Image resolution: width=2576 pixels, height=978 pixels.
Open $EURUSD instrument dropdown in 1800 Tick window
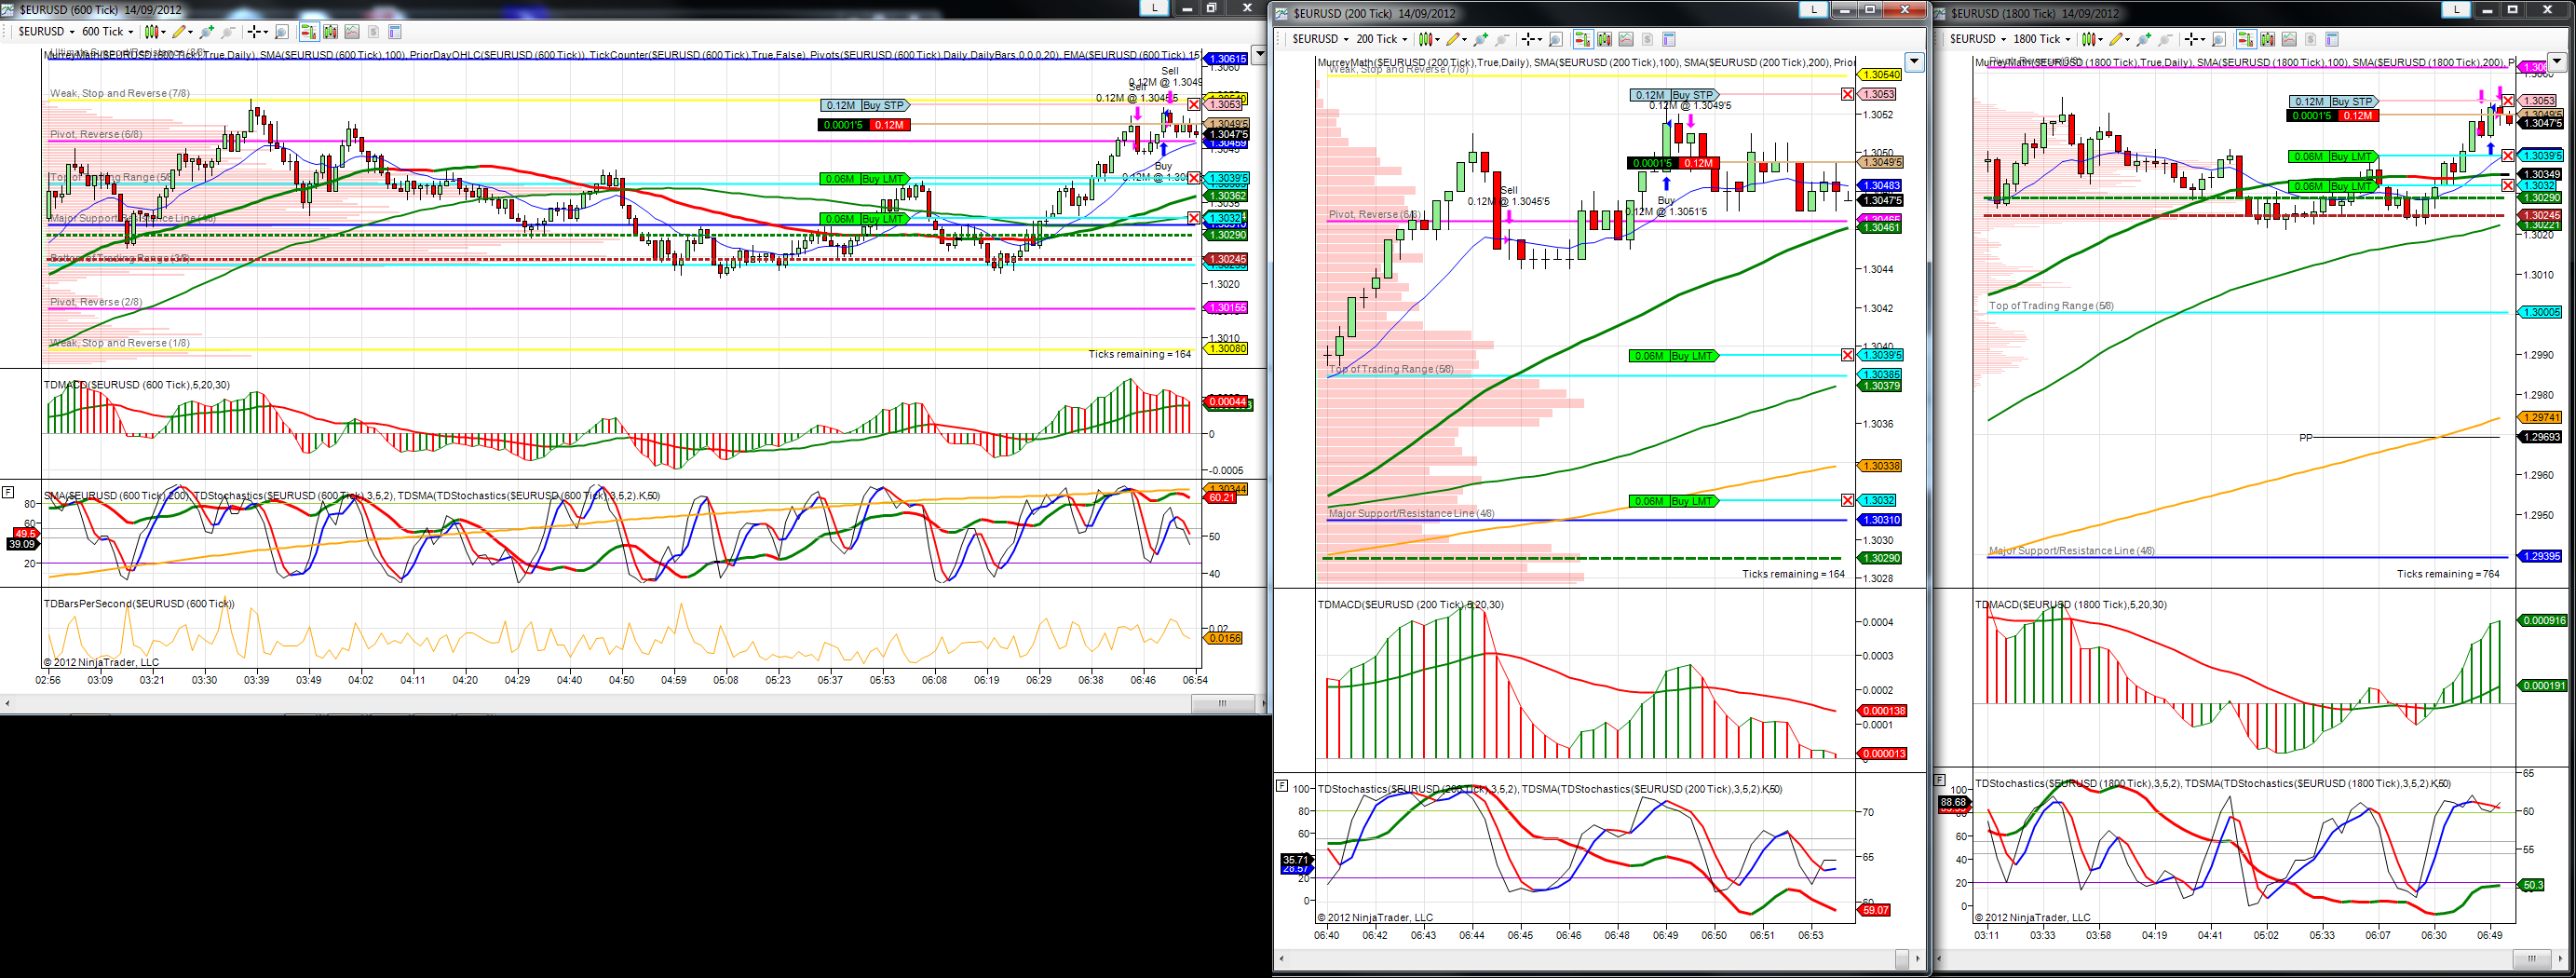click(x=1978, y=39)
